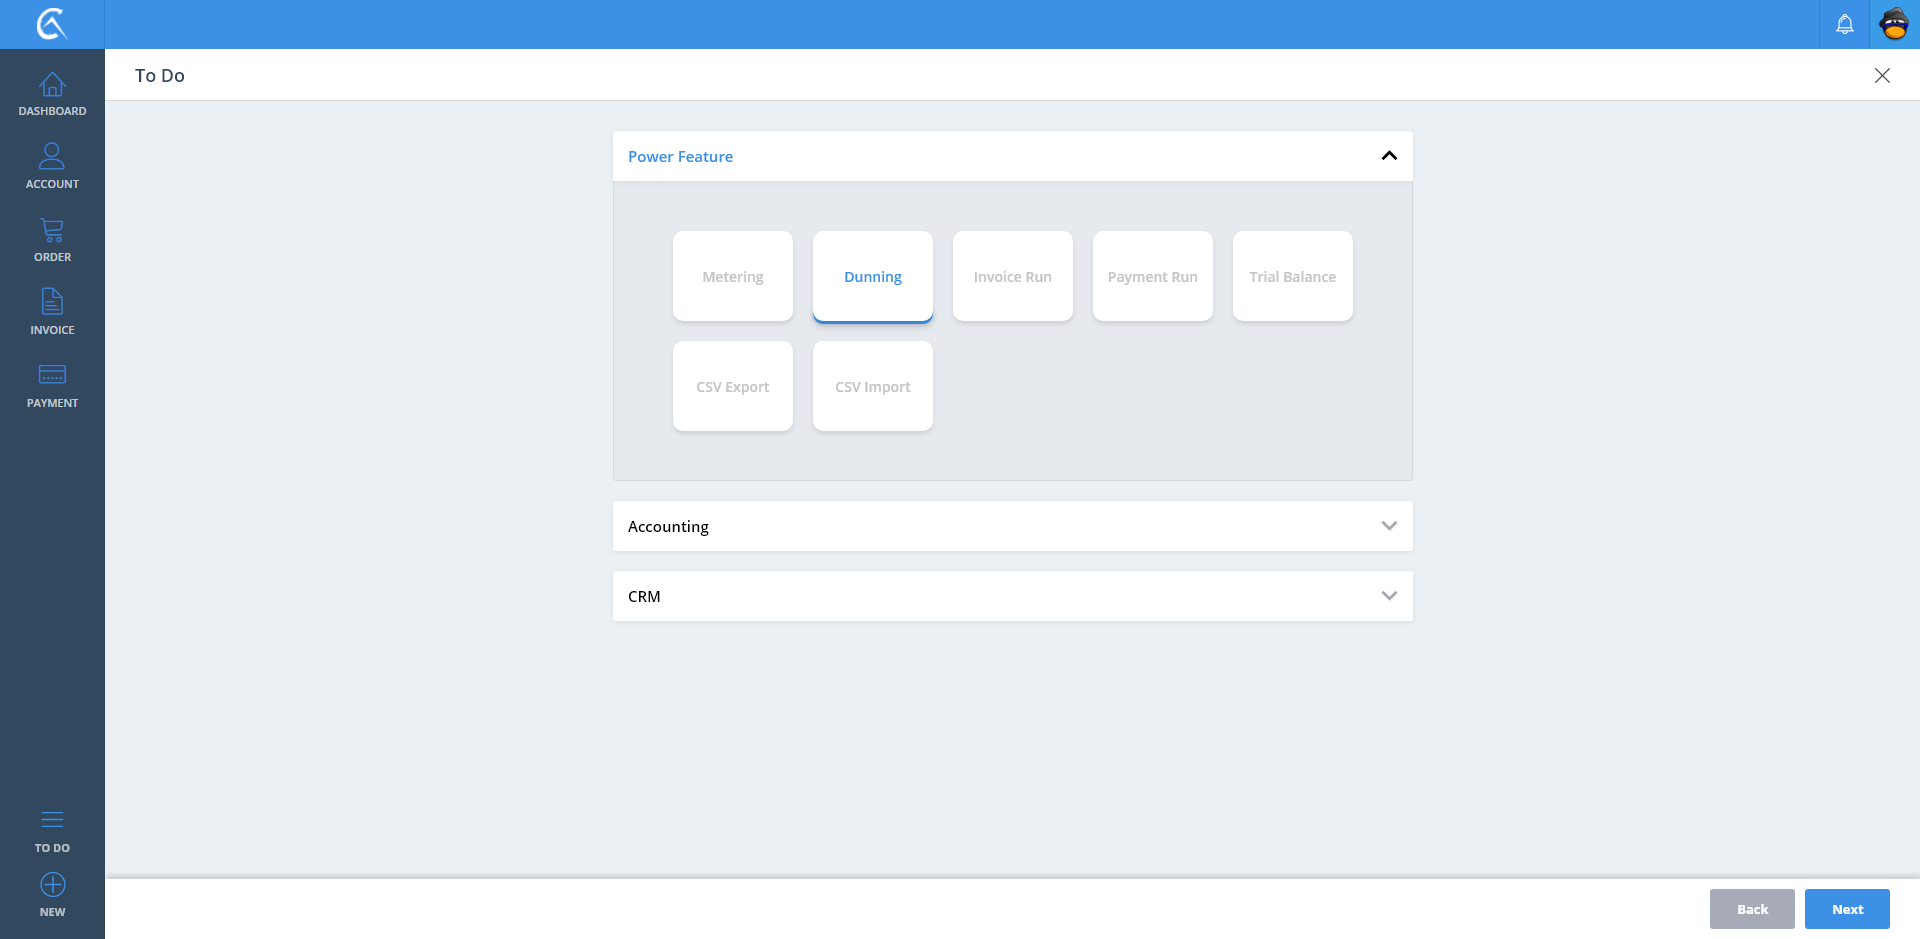
Task: Choose the Payment Run card
Action: pyautogui.click(x=1152, y=276)
